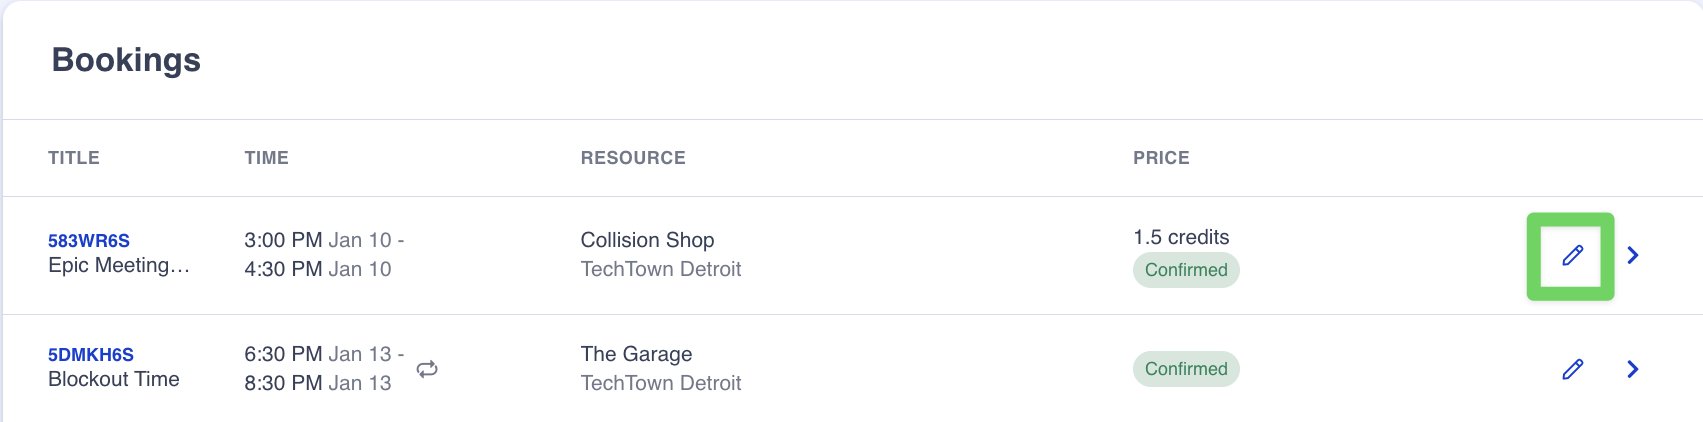Image resolution: width=1703 pixels, height=422 pixels.
Task: Edit the 583WR6S booking with pencil icon
Action: [1572, 256]
